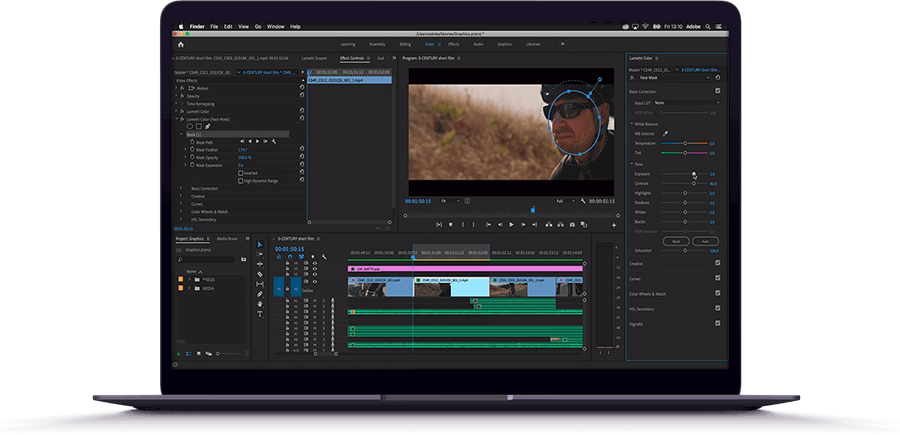The height and width of the screenshot is (435, 900).
Task: Expand the MEDIA bin folder
Action: coord(189,288)
